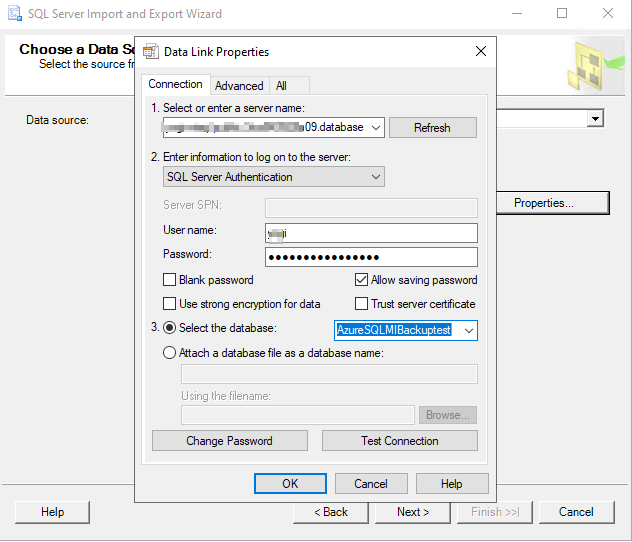Click the Using the filename field
This screenshot has width=632, height=542.
point(298,415)
